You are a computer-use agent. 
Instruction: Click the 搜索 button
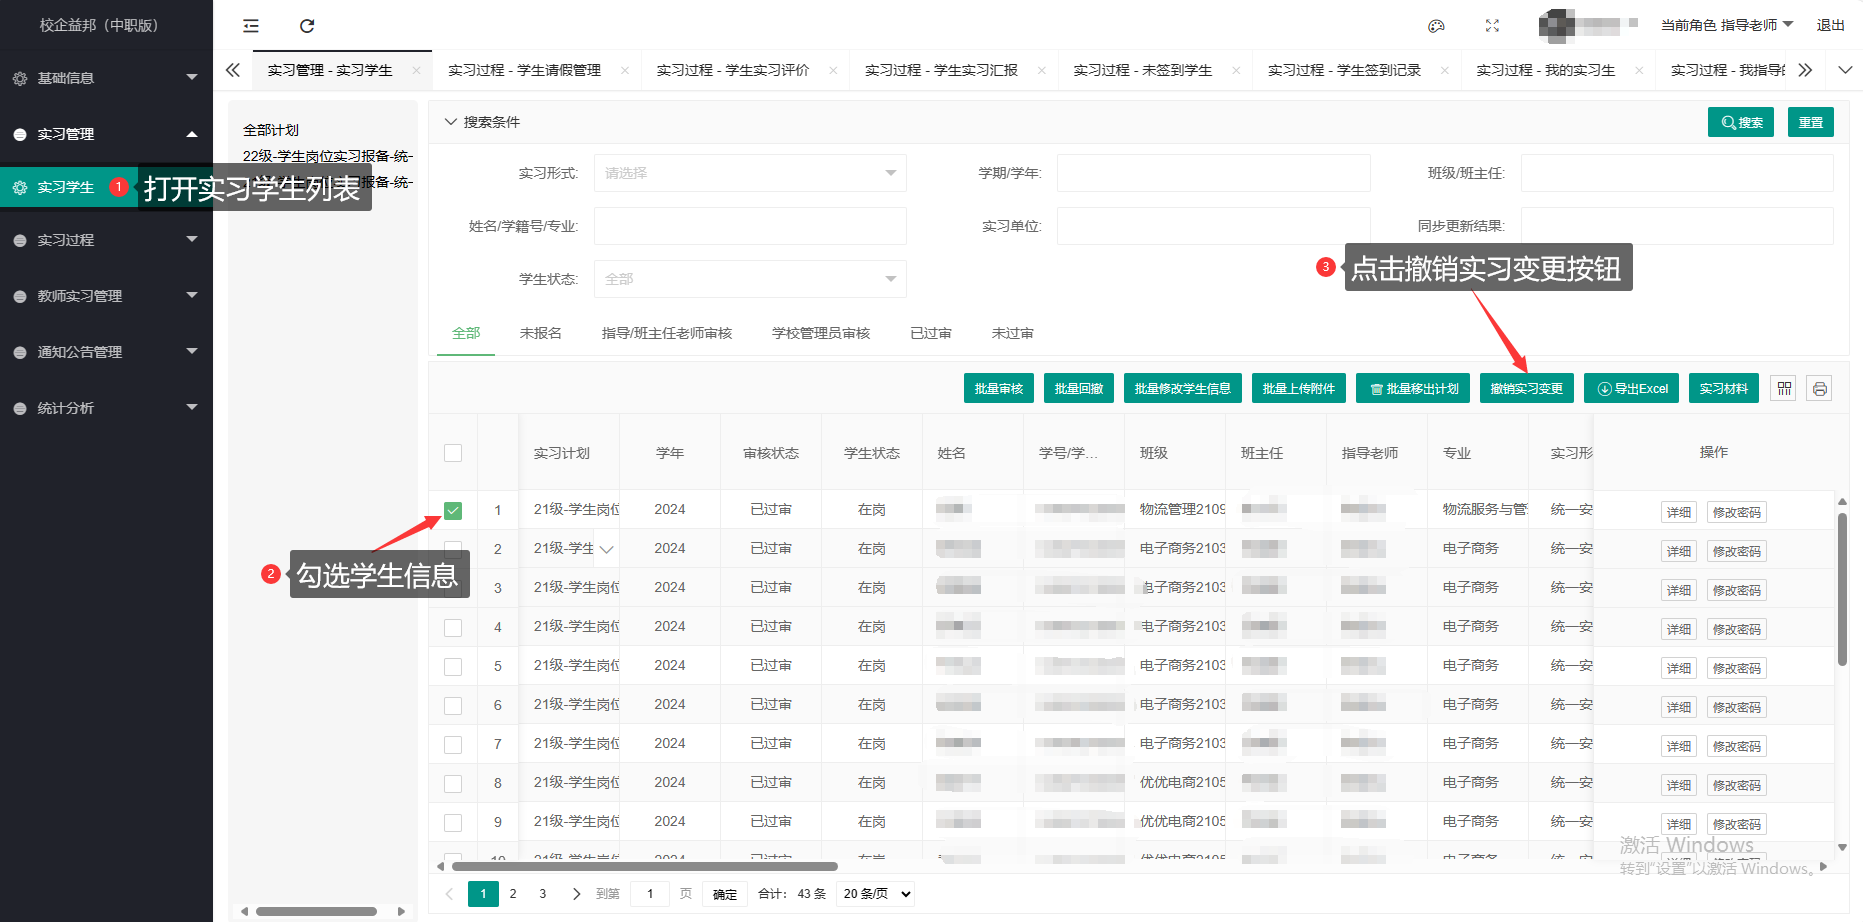tap(1740, 122)
